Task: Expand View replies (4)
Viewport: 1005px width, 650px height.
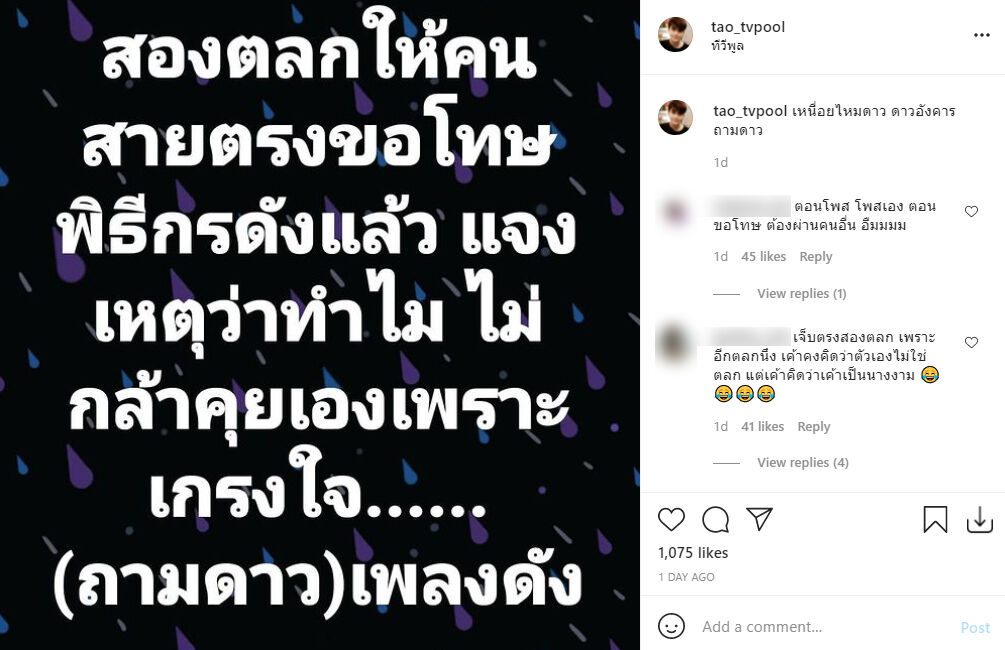Action: point(802,463)
